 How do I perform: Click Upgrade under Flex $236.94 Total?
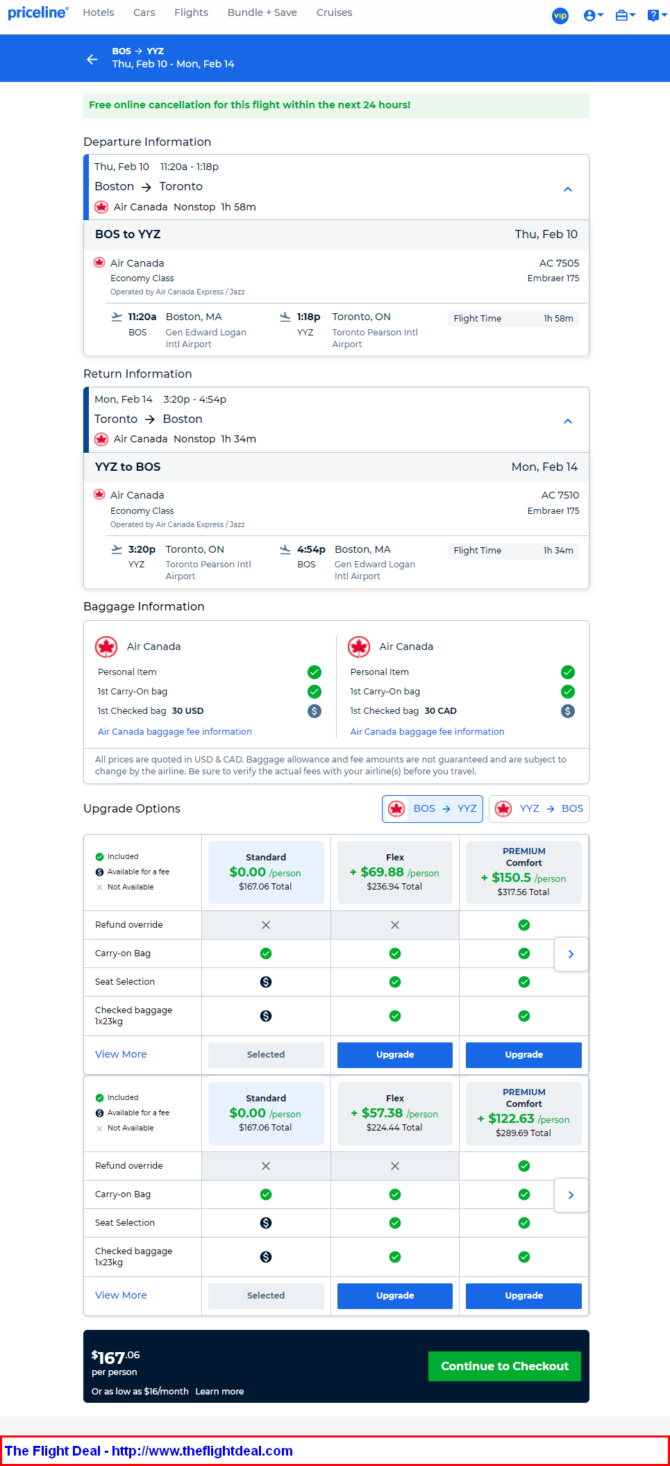tap(395, 1055)
